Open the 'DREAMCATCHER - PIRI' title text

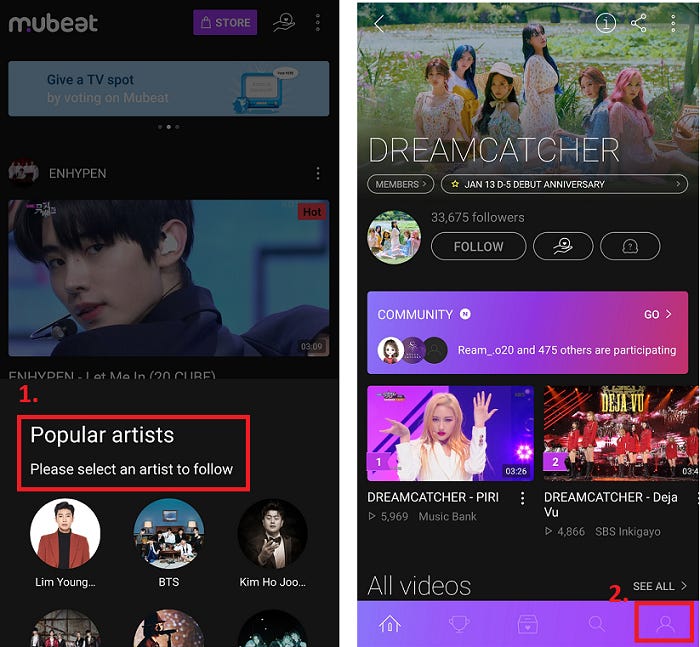pyautogui.click(x=433, y=497)
